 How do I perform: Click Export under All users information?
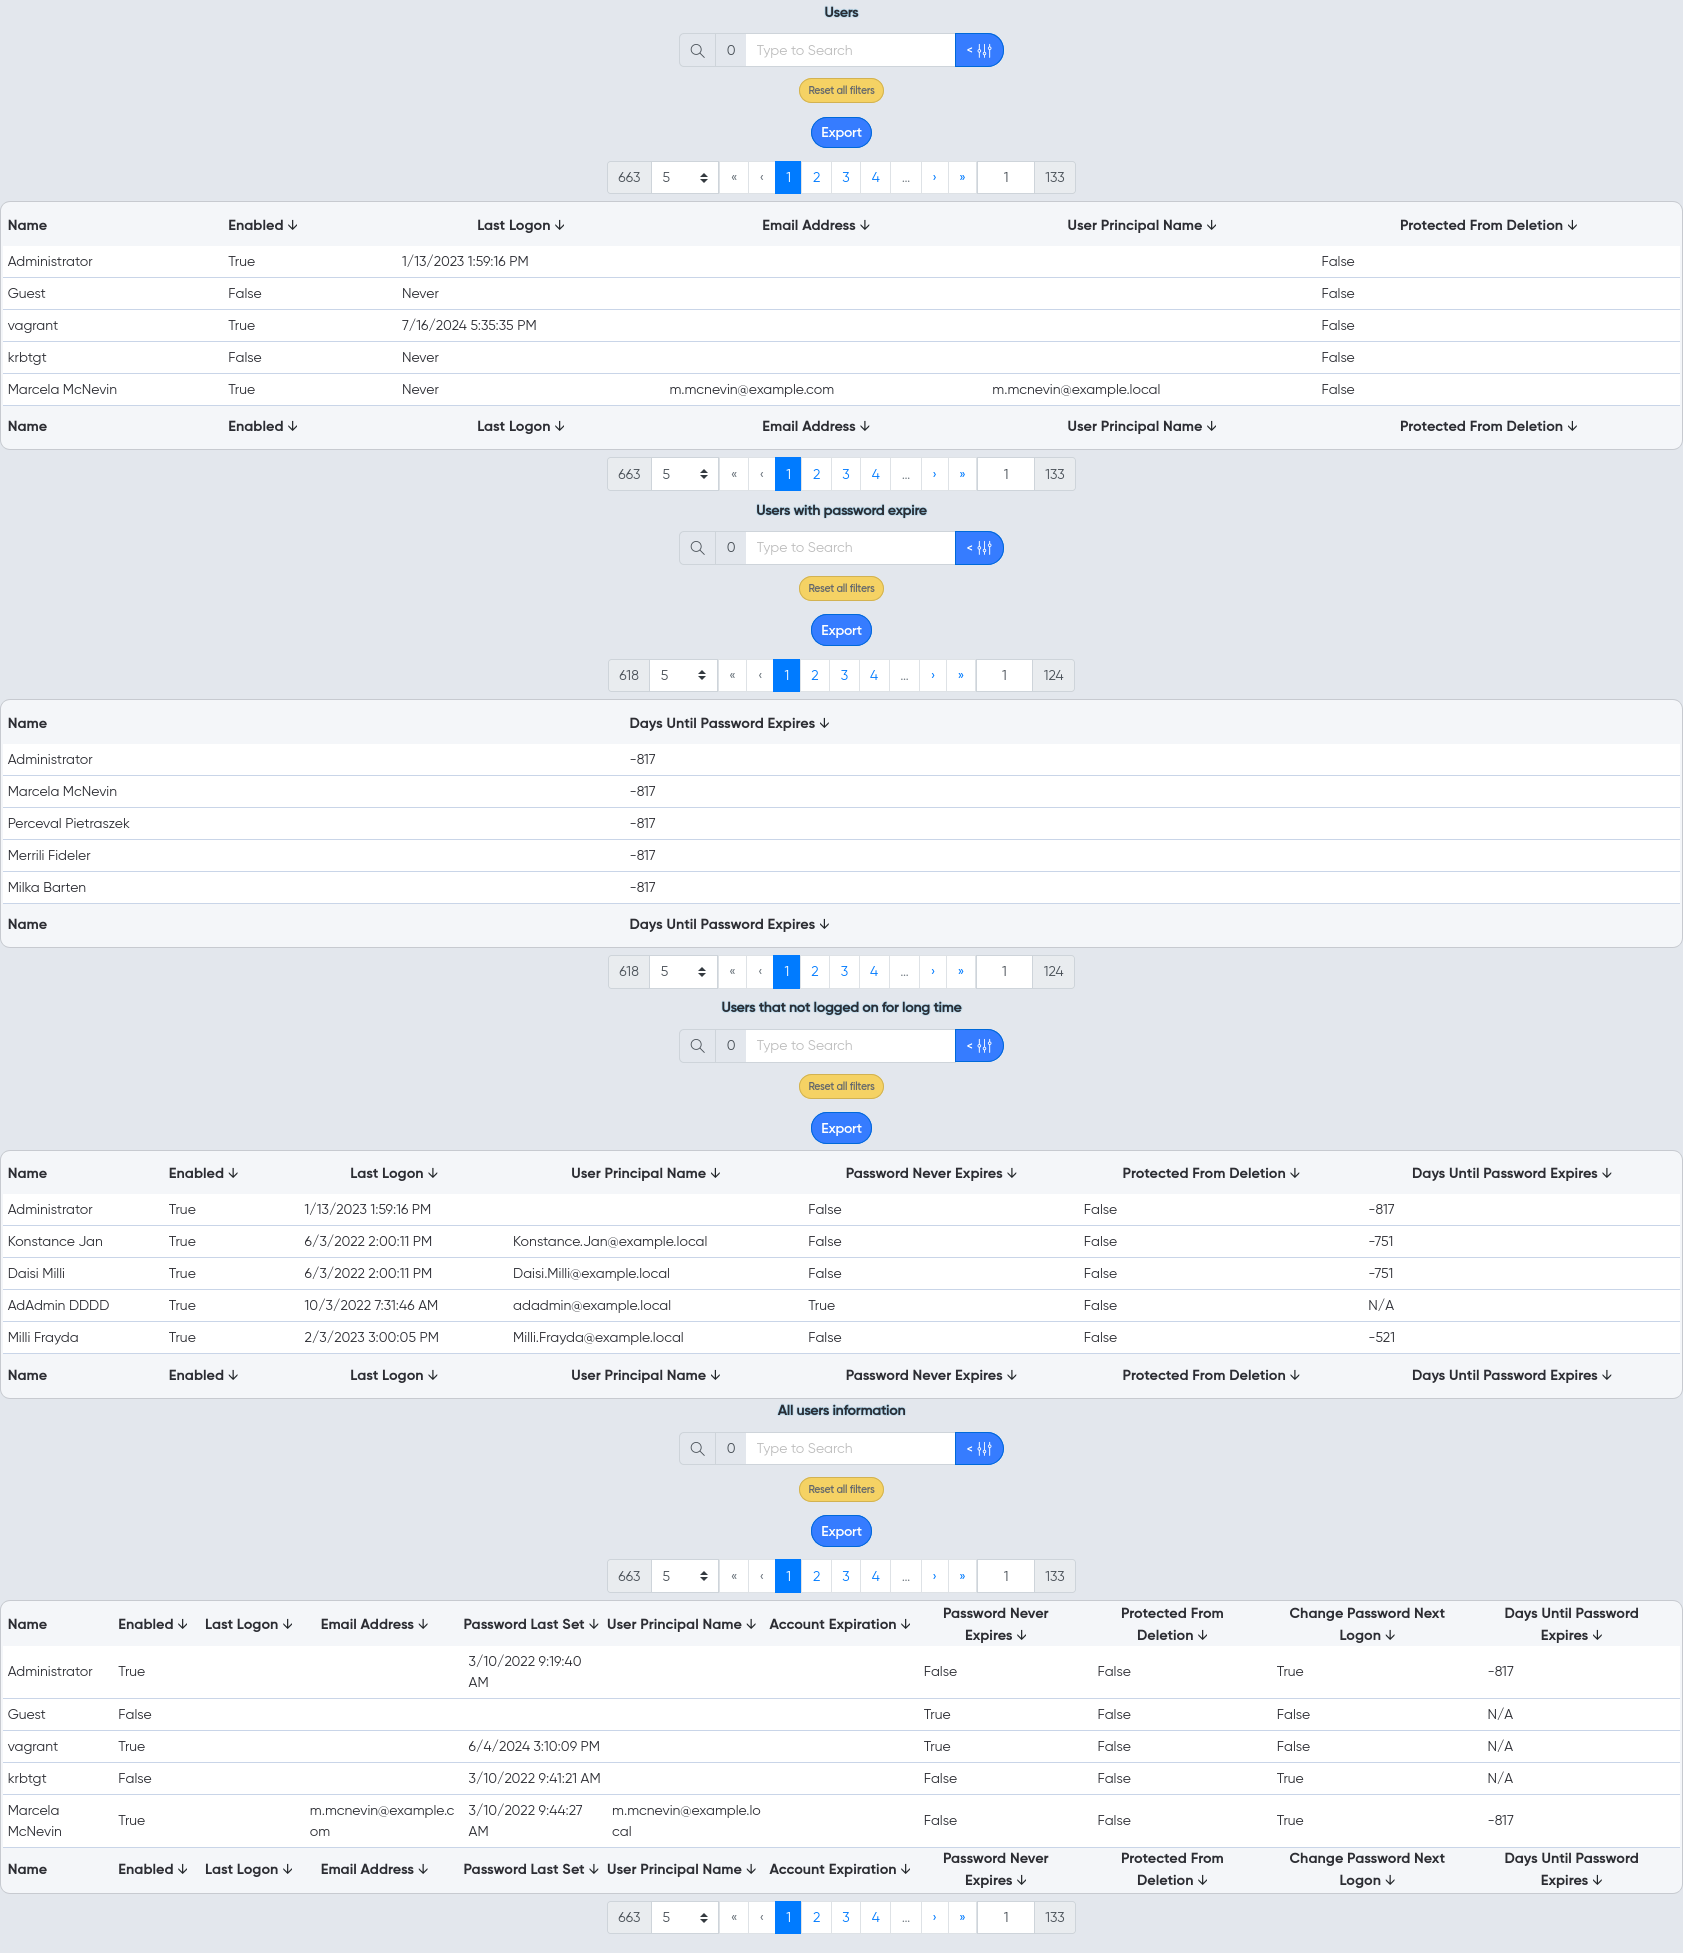point(841,1531)
